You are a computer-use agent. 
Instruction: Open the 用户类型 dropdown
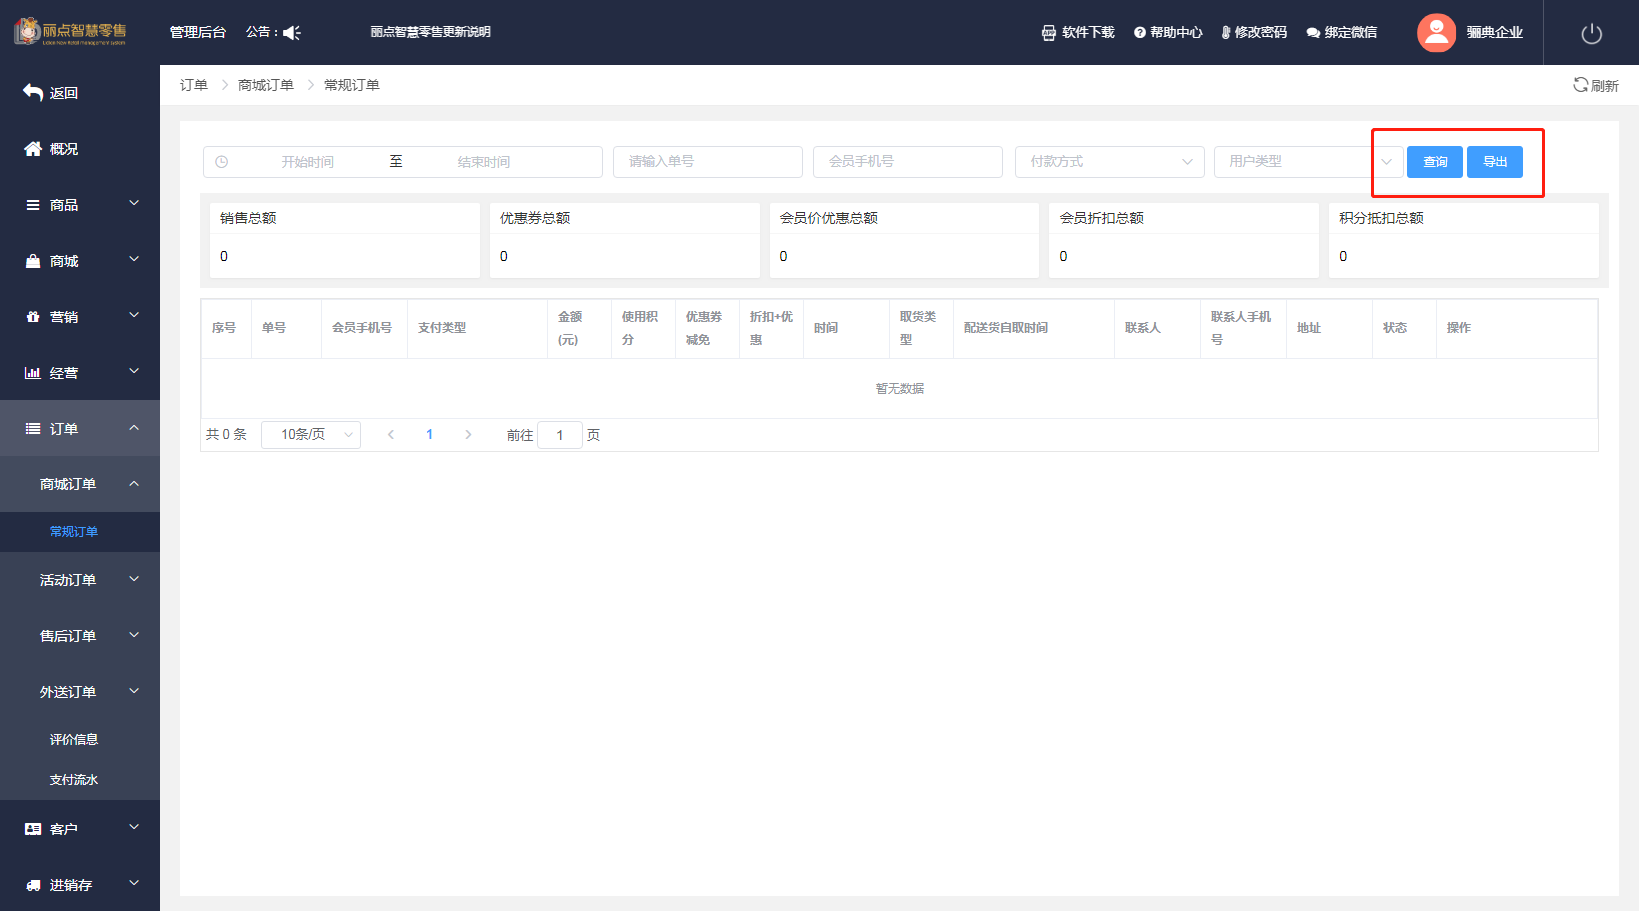(x=1308, y=161)
